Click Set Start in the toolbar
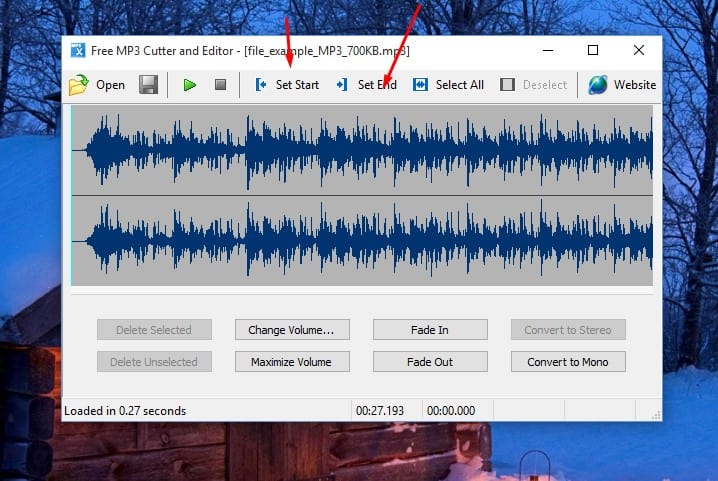 [287, 85]
